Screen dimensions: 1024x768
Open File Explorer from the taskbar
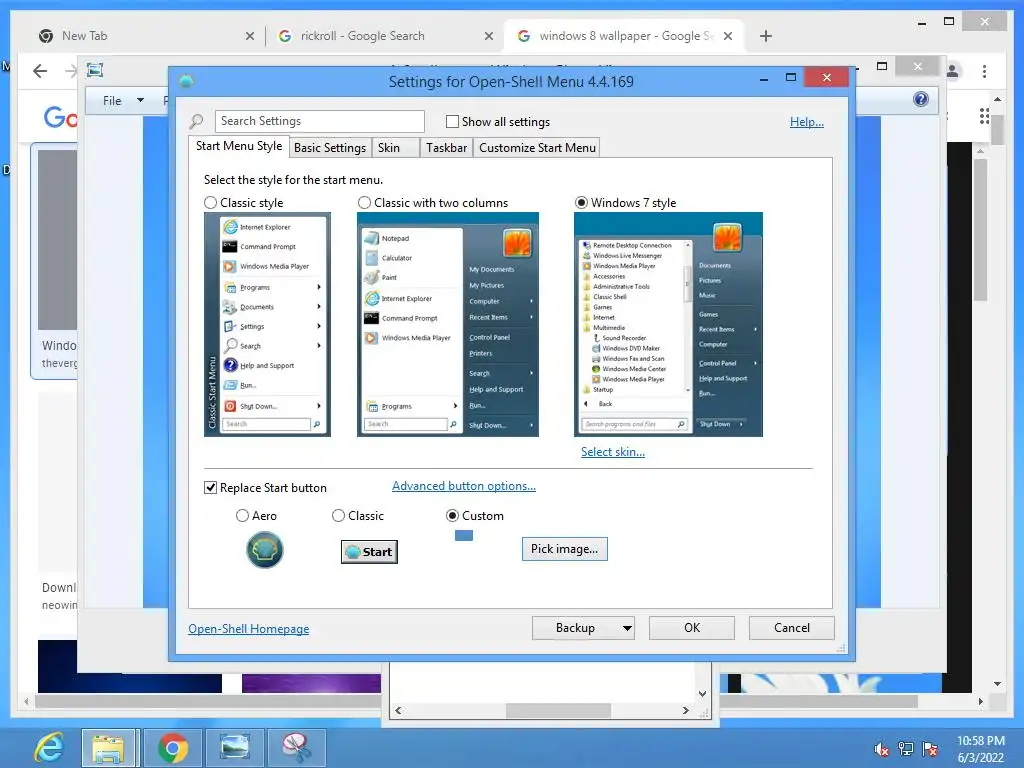coord(108,748)
